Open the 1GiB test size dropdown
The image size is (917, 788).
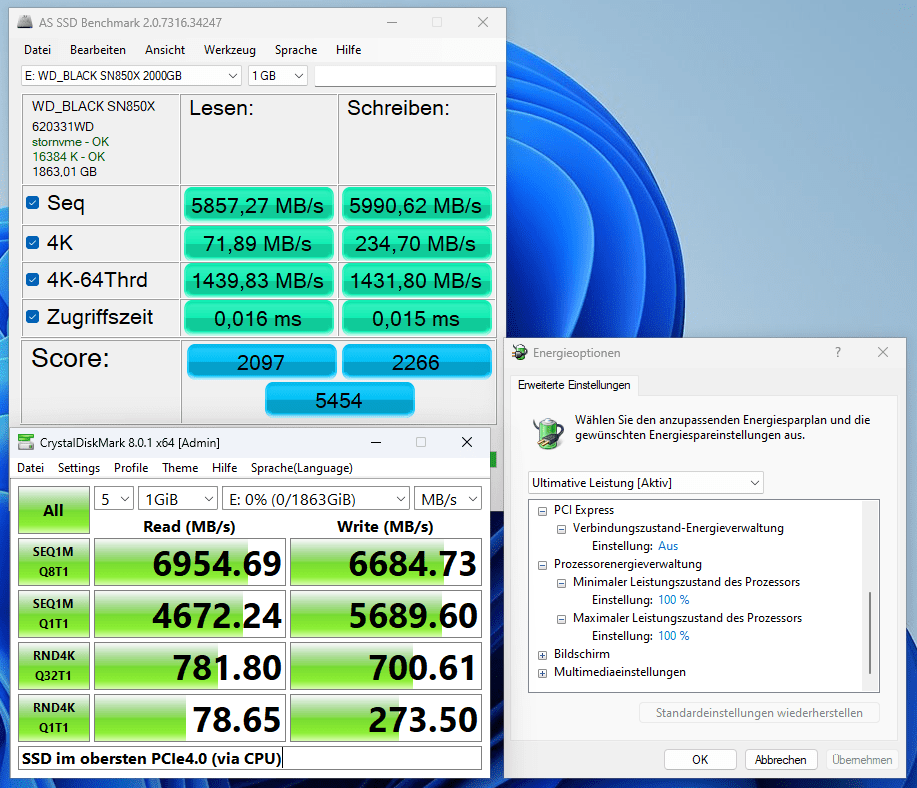(178, 499)
